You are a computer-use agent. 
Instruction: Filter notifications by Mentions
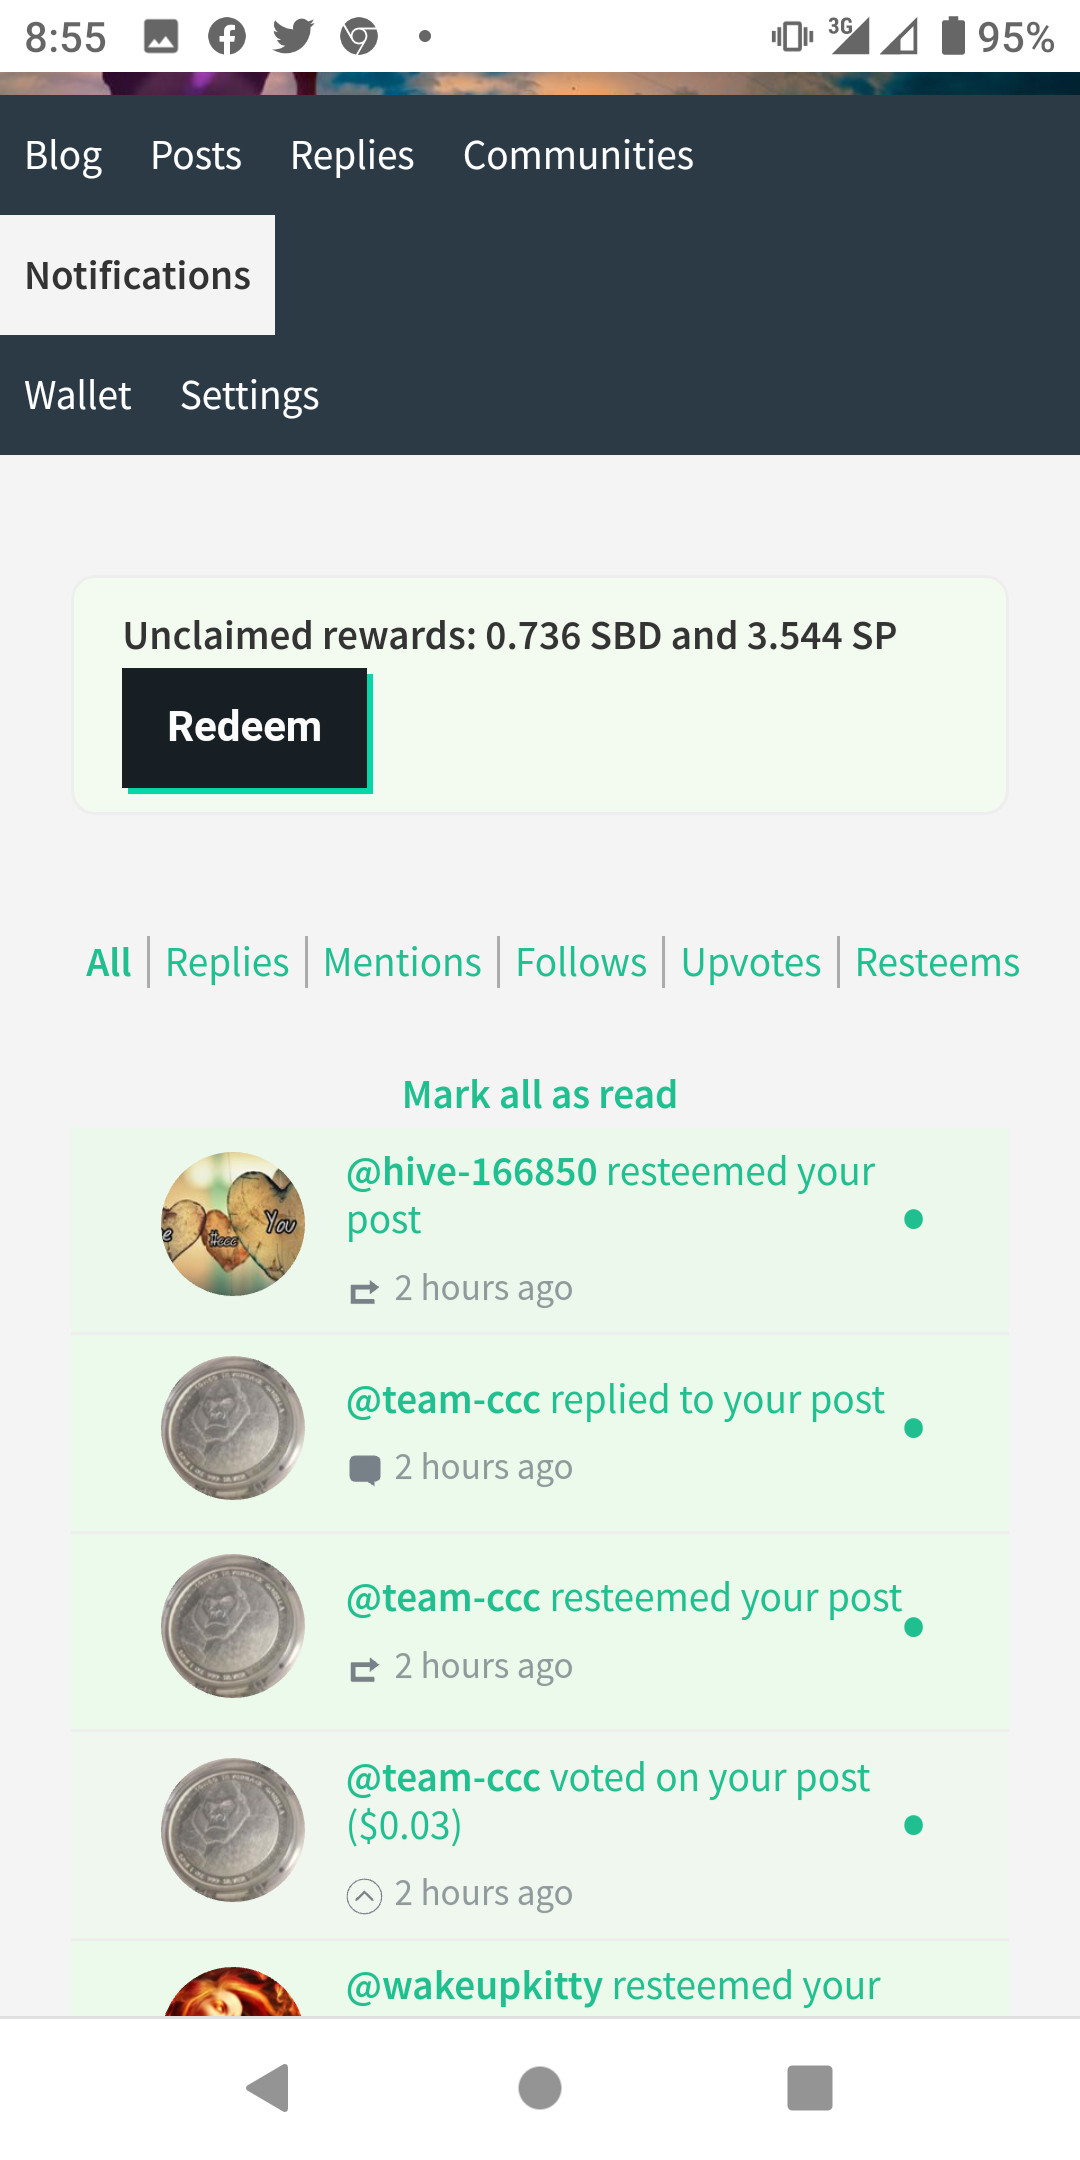(x=402, y=962)
